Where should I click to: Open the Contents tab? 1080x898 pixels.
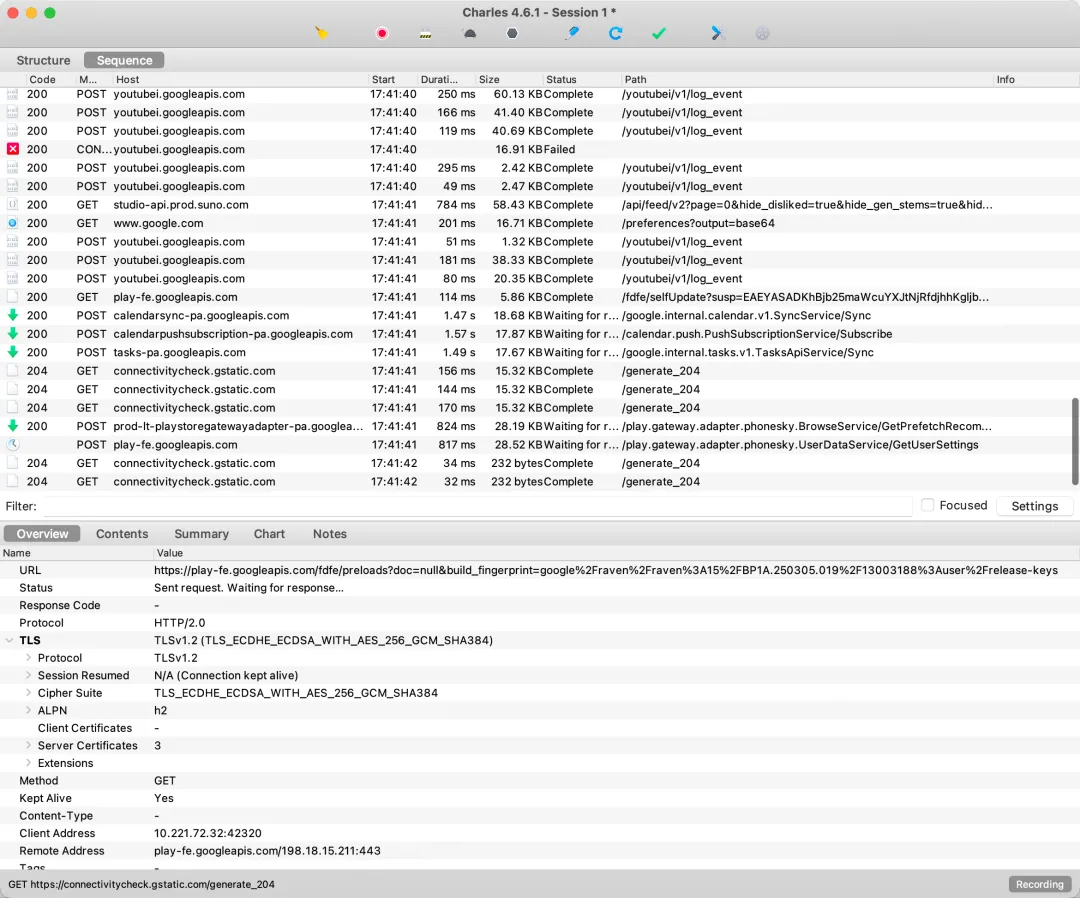(122, 534)
